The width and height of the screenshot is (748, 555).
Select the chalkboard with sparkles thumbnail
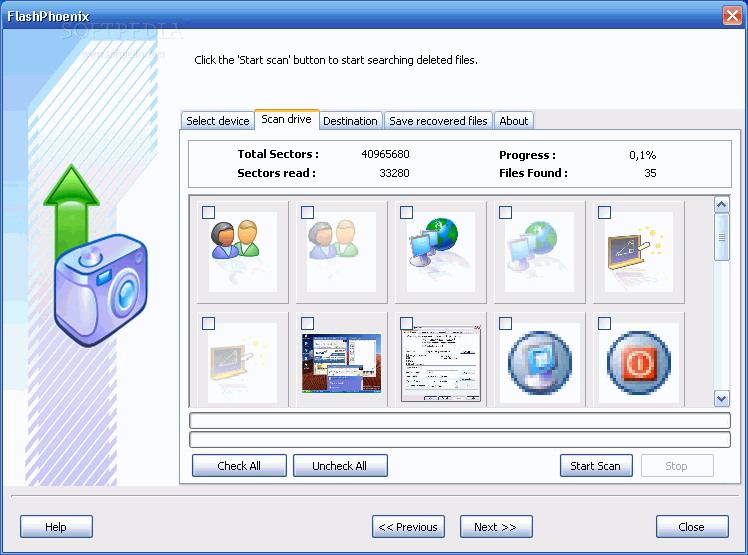click(x=639, y=251)
